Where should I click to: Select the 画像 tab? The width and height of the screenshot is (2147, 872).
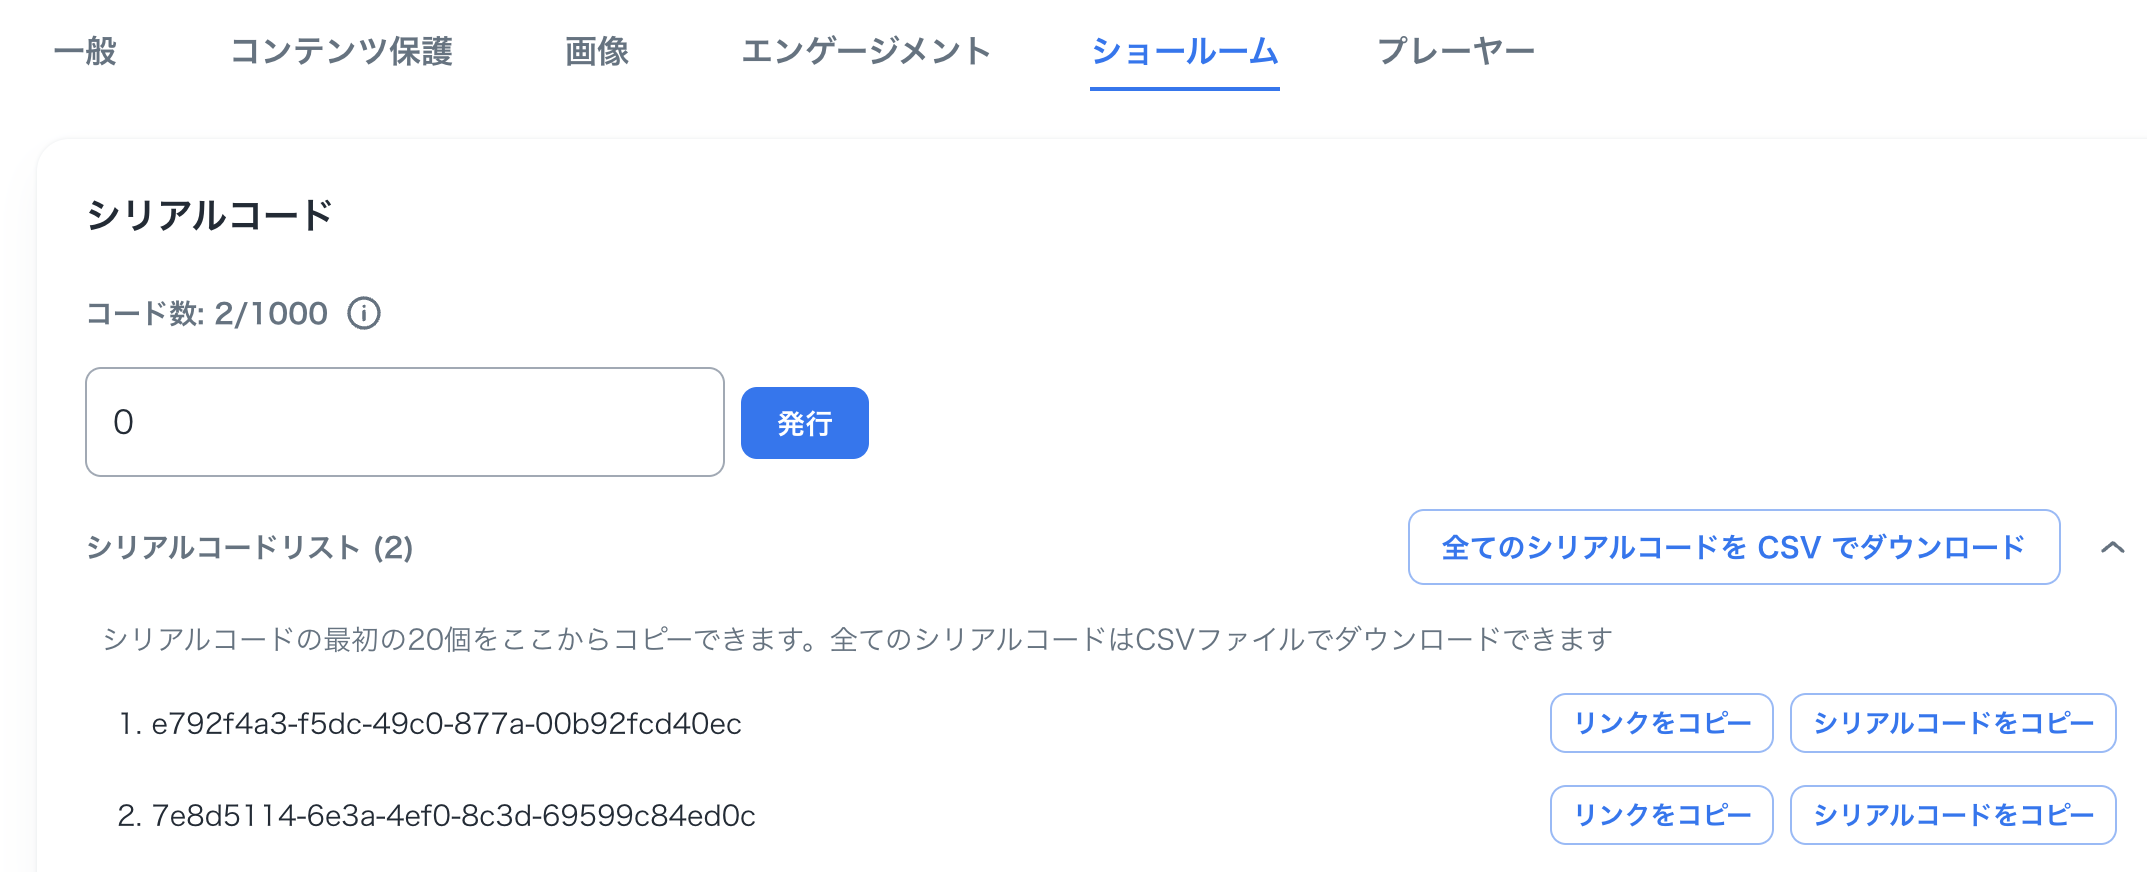pos(597,51)
